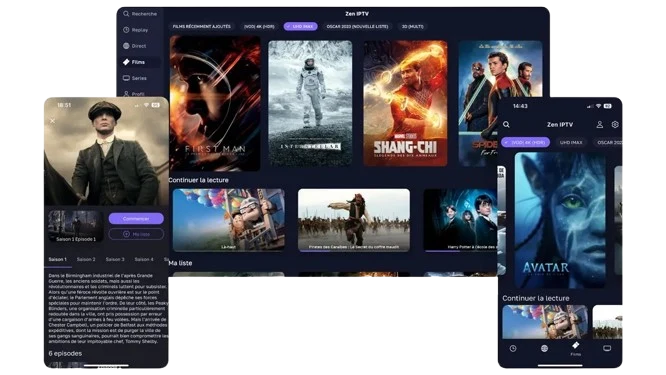Switch to the Saison 1 tab
Image resolution: width=666 pixels, height=375 pixels.
pos(57,259)
